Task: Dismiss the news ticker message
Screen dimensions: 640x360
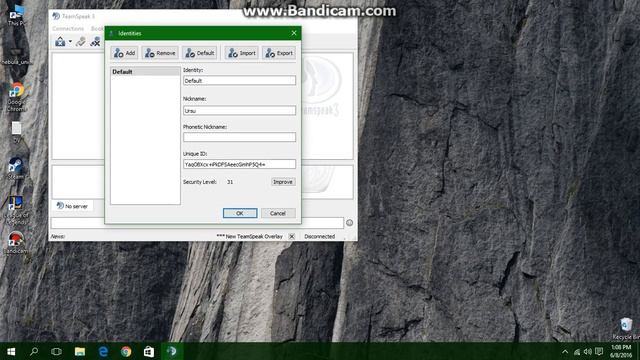Action: coord(292,236)
